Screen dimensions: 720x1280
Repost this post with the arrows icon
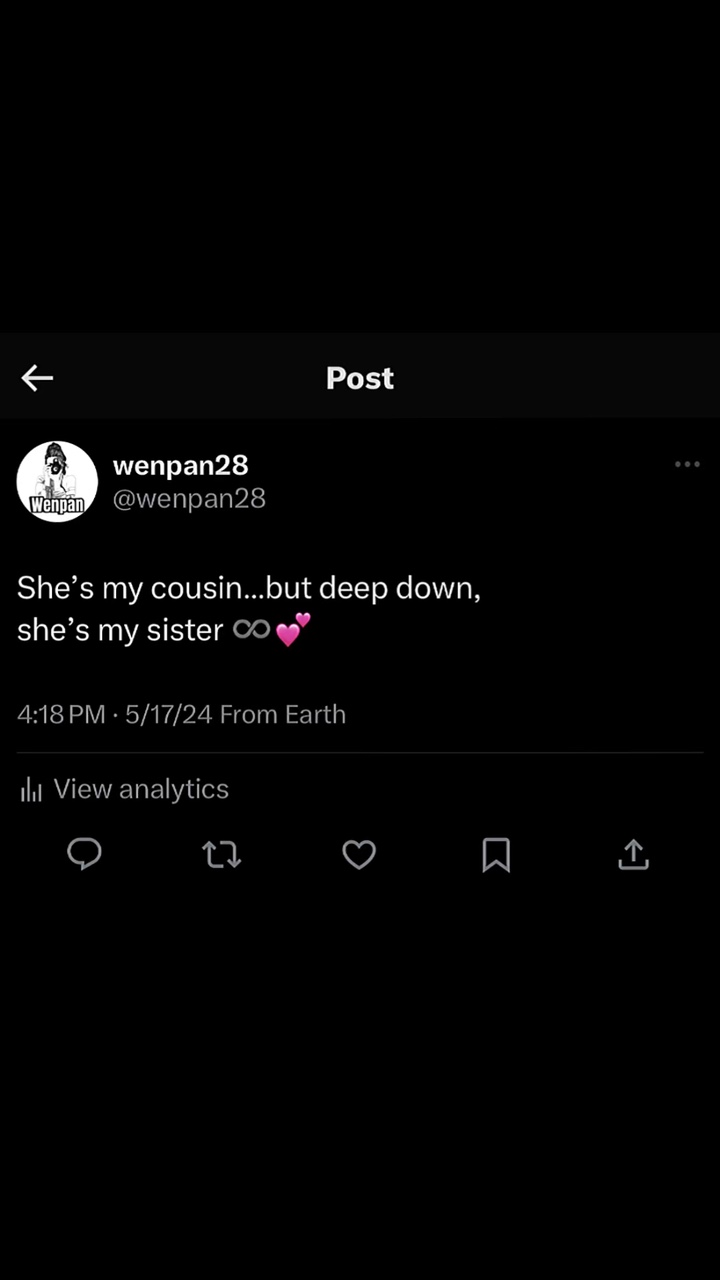click(221, 855)
